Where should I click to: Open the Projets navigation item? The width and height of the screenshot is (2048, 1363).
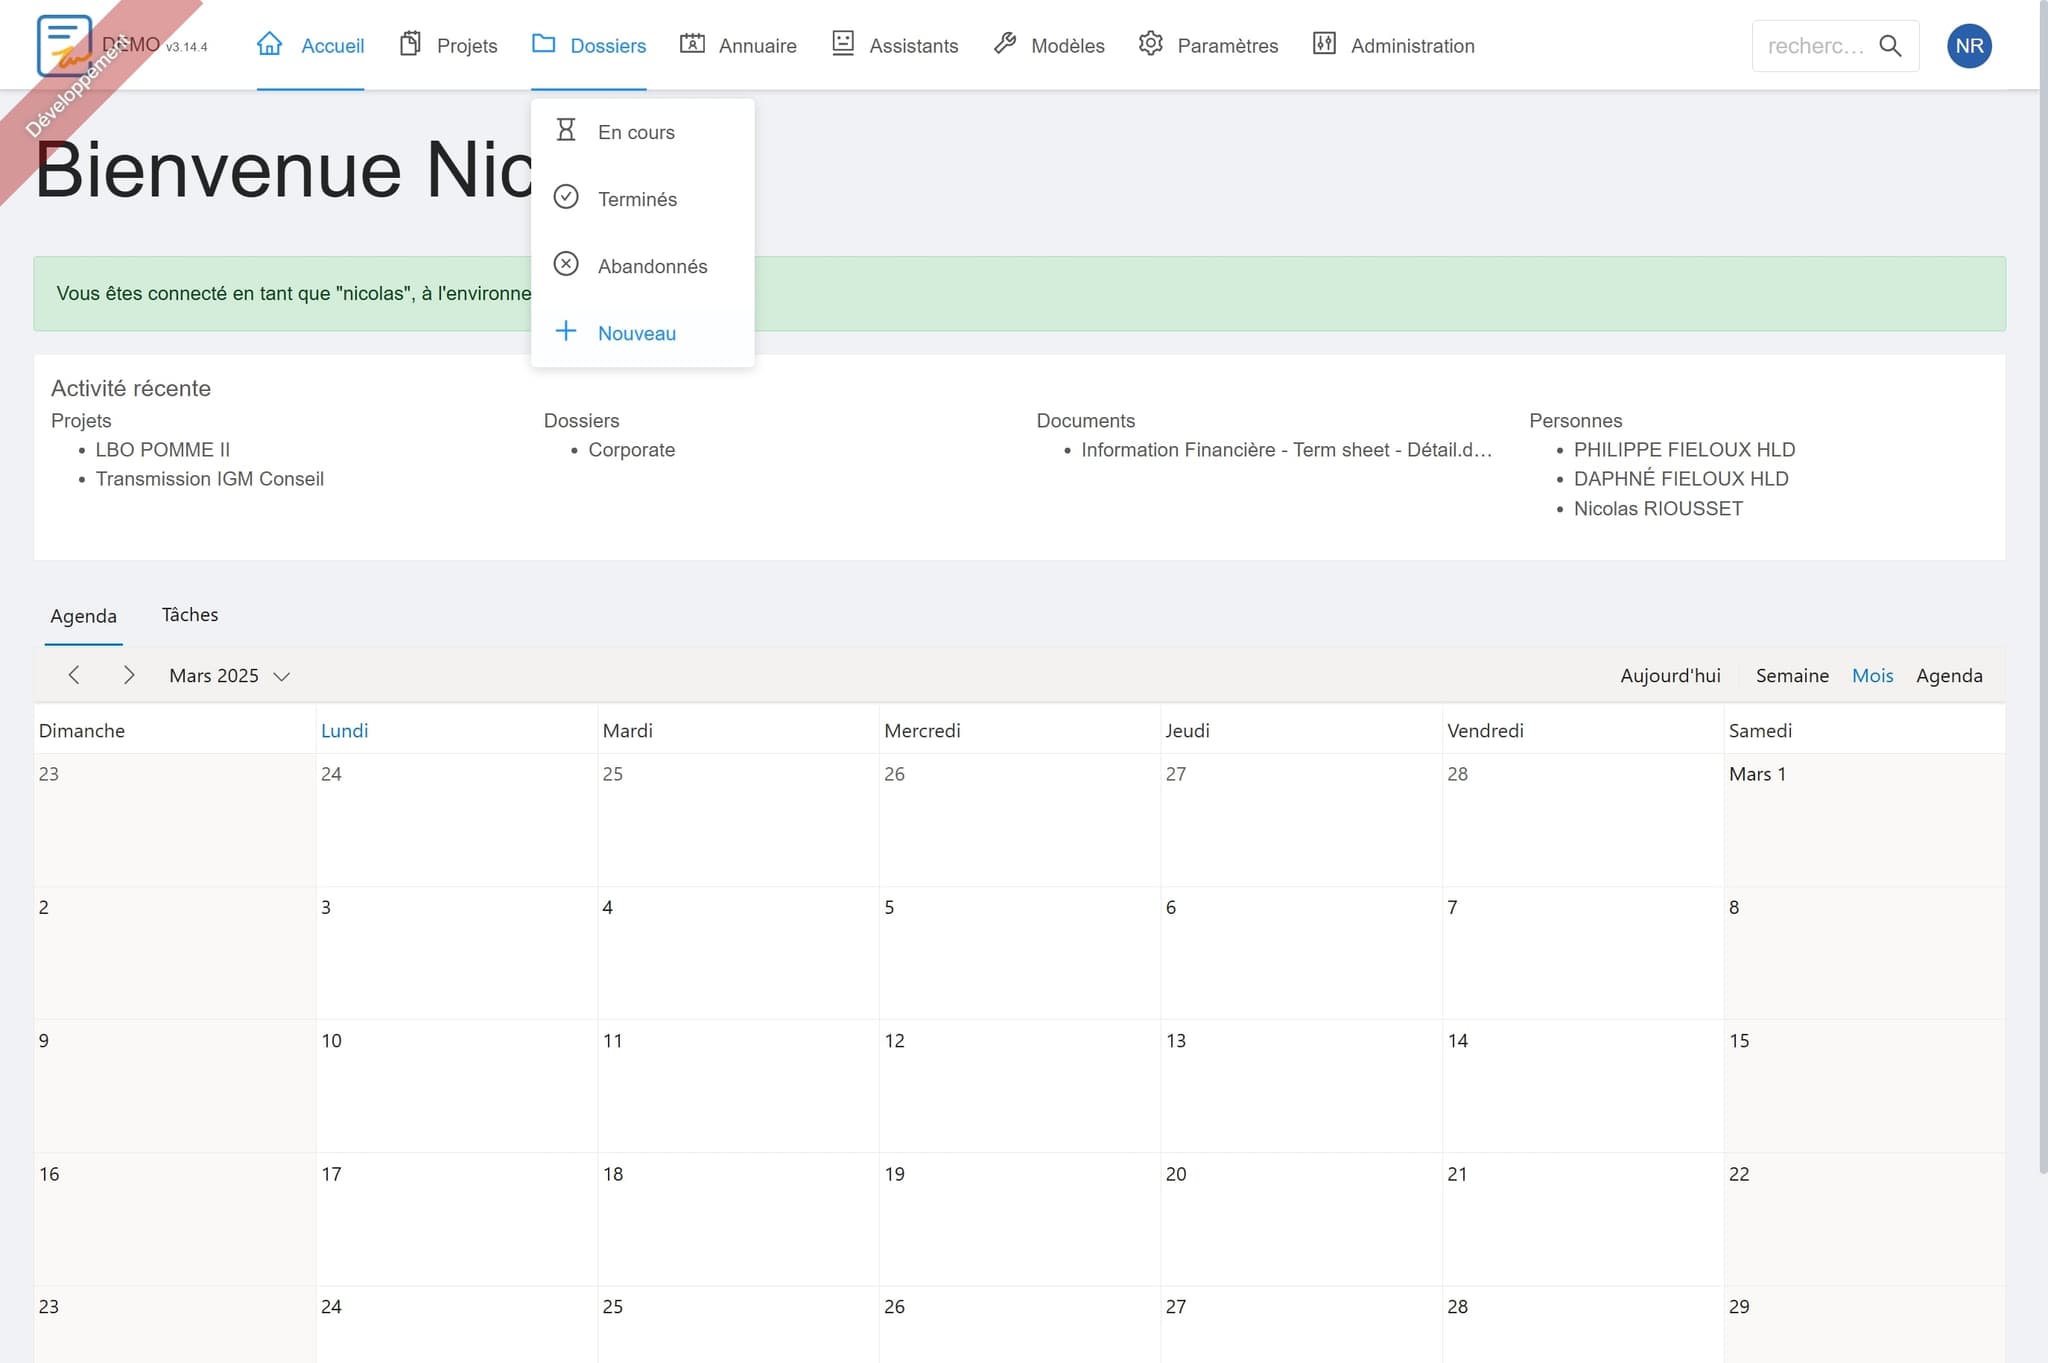tap(448, 45)
